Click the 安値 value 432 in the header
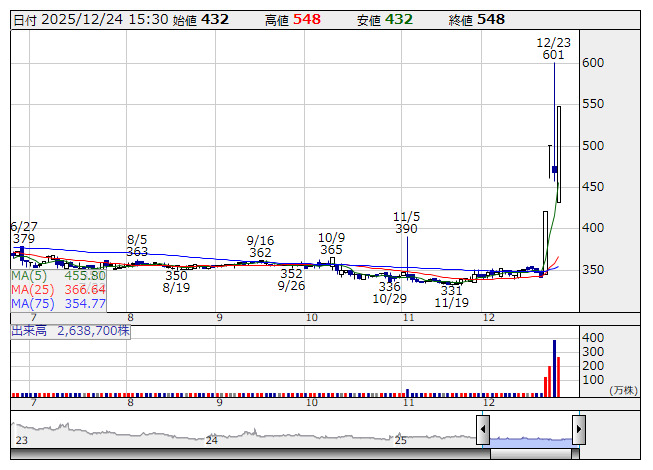Screen dimensions: 653x470 pos(399,20)
